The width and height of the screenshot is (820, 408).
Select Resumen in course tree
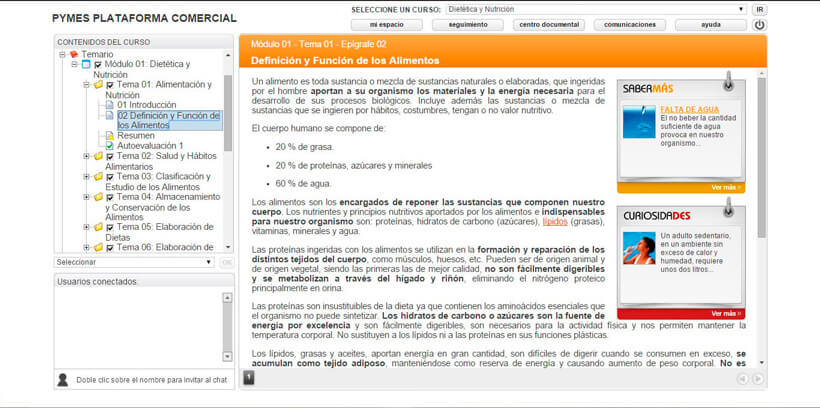pyautogui.click(x=135, y=136)
